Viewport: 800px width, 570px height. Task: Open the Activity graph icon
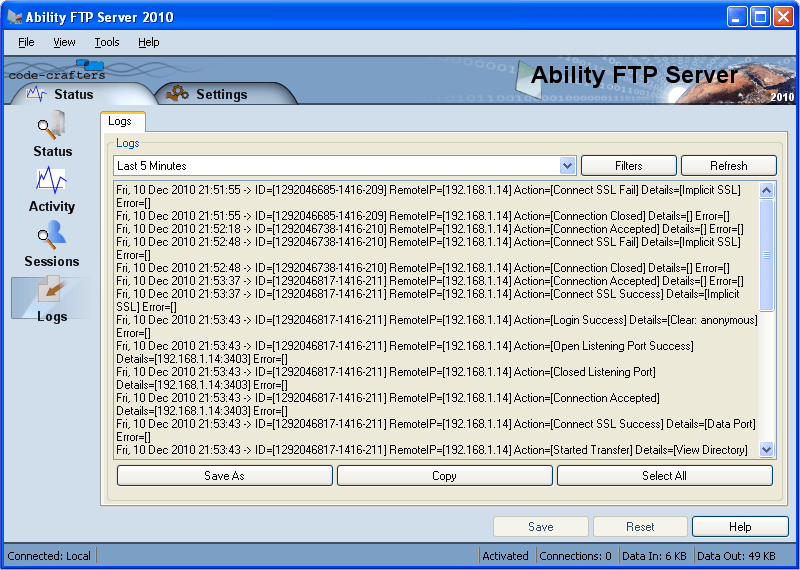pos(52,189)
